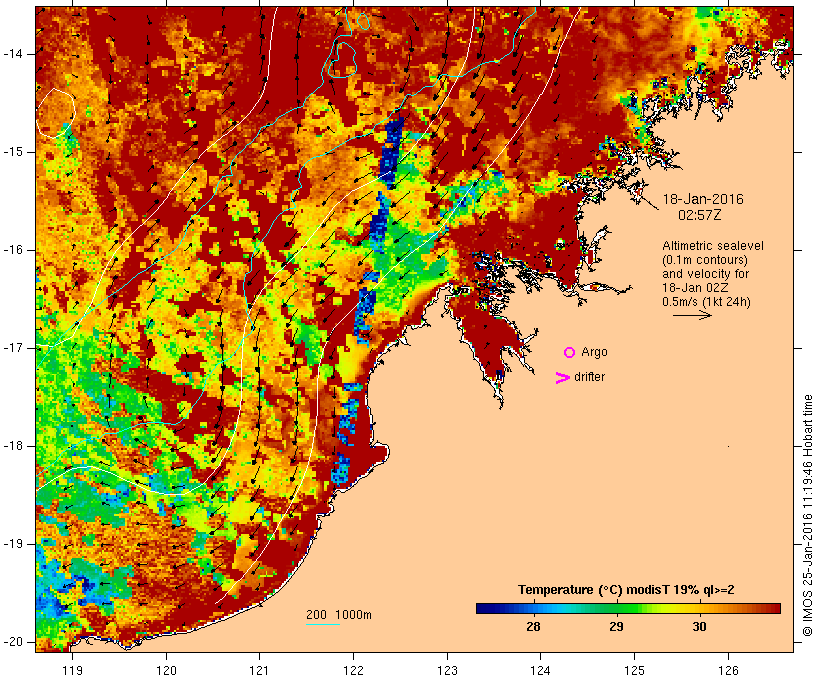Click the cyan 200m depth contour legend line
The height and width of the screenshot is (680, 820).
tap(323, 624)
